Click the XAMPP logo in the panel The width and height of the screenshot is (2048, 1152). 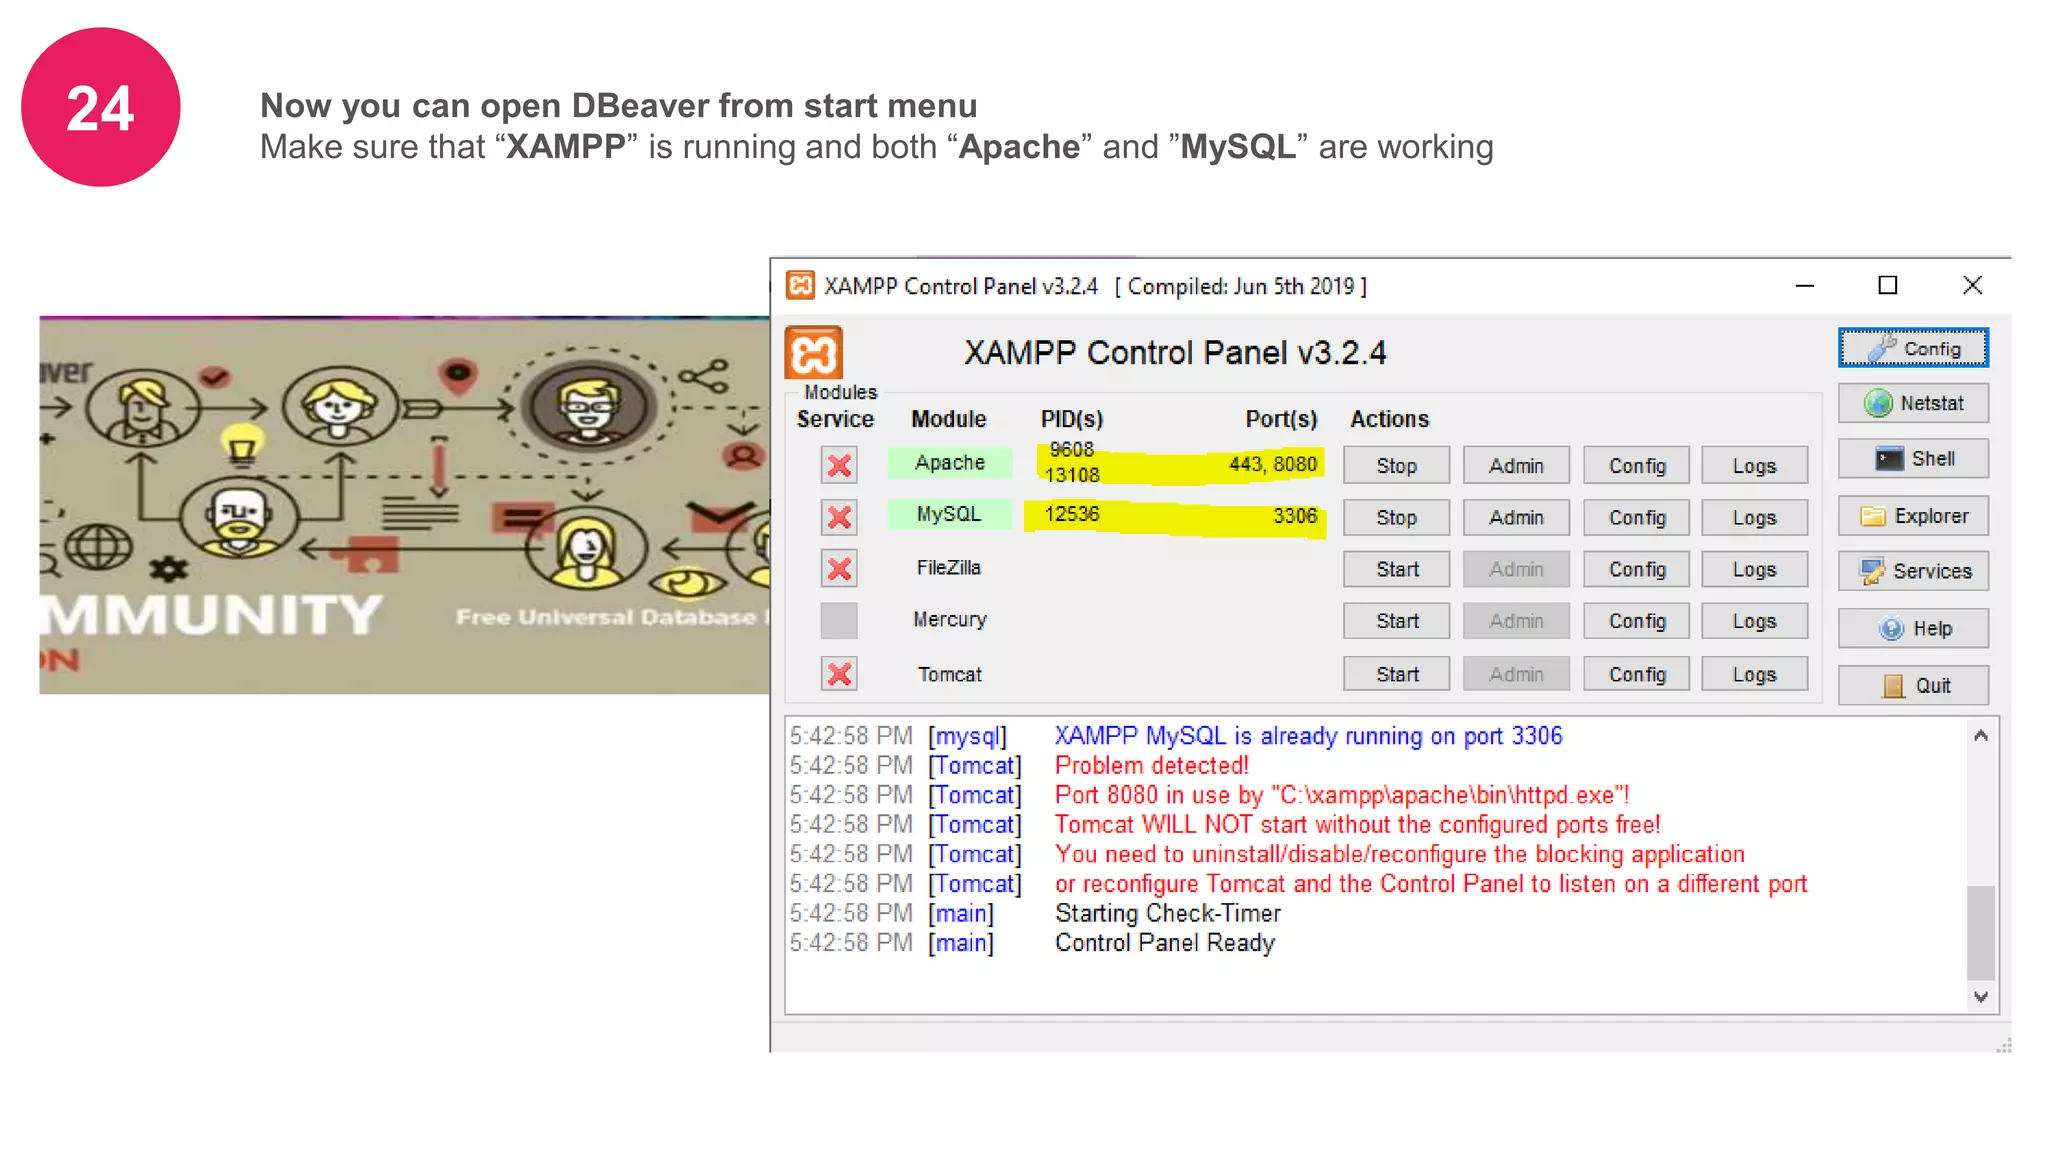point(813,353)
